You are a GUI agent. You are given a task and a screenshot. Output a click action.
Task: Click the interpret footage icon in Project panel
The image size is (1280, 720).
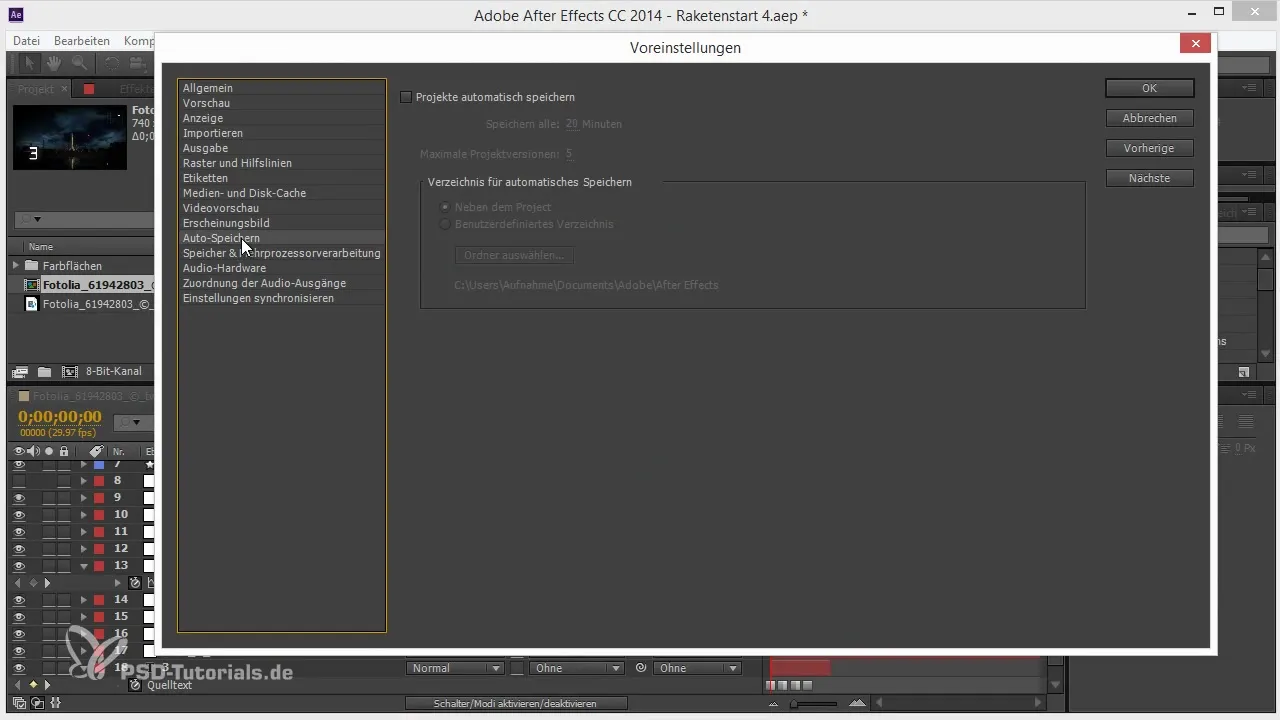20,371
